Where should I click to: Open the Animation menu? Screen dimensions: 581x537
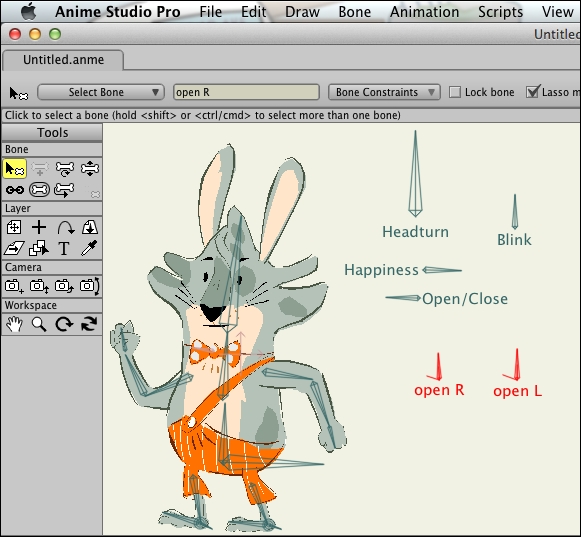[x=425, y=12]
